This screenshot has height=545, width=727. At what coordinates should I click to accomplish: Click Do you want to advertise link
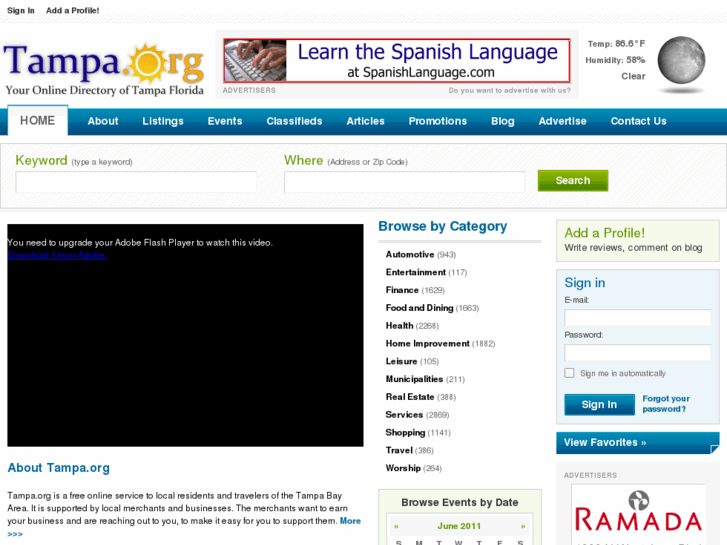click(510, 90)
